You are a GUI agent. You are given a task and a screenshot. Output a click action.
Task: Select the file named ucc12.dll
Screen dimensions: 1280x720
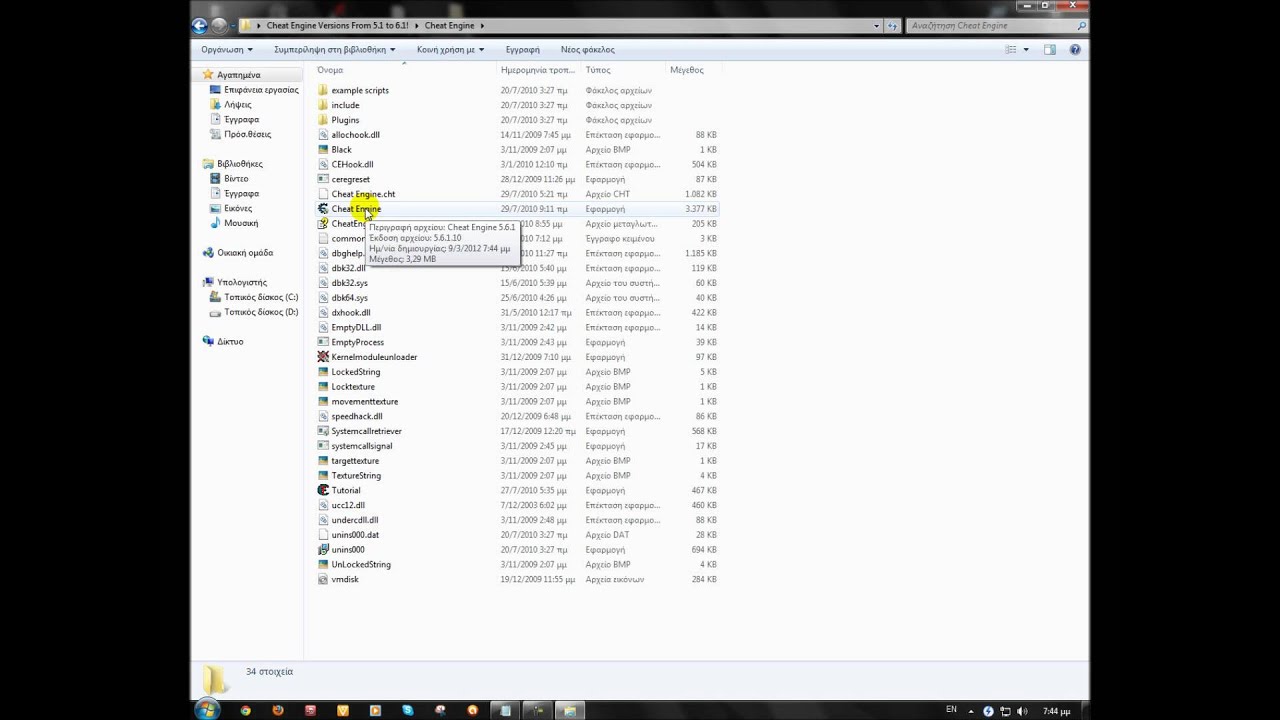tap(348, 505)
